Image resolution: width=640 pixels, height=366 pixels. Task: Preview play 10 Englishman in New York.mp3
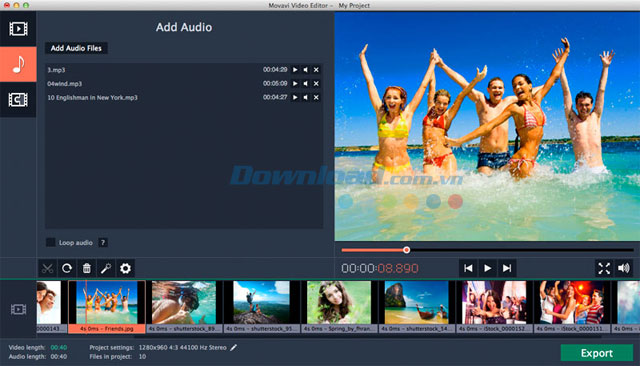coord(295,98)
